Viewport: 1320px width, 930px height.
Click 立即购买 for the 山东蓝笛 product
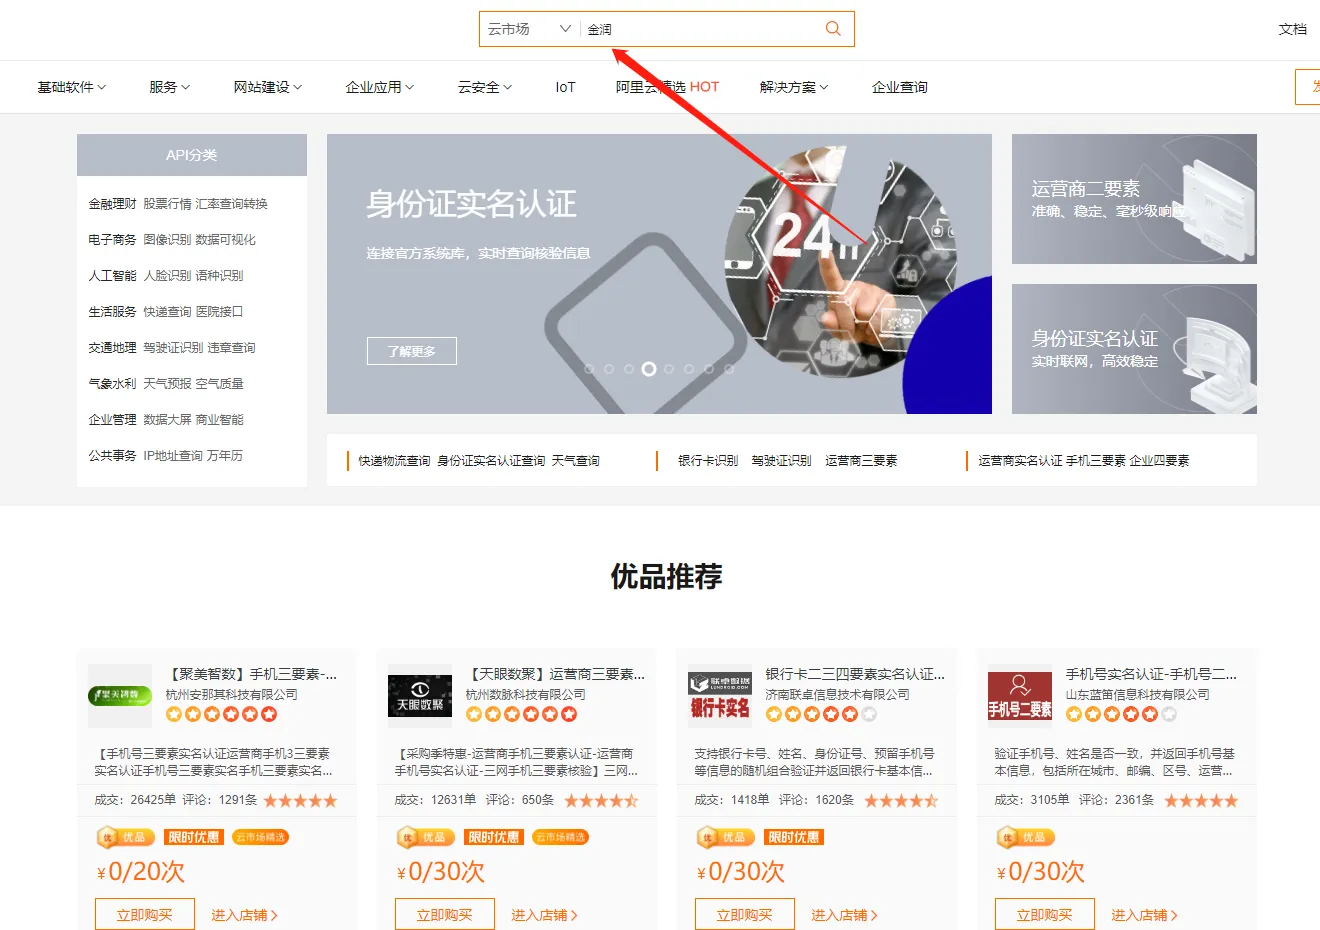(x=1045, y=914)
